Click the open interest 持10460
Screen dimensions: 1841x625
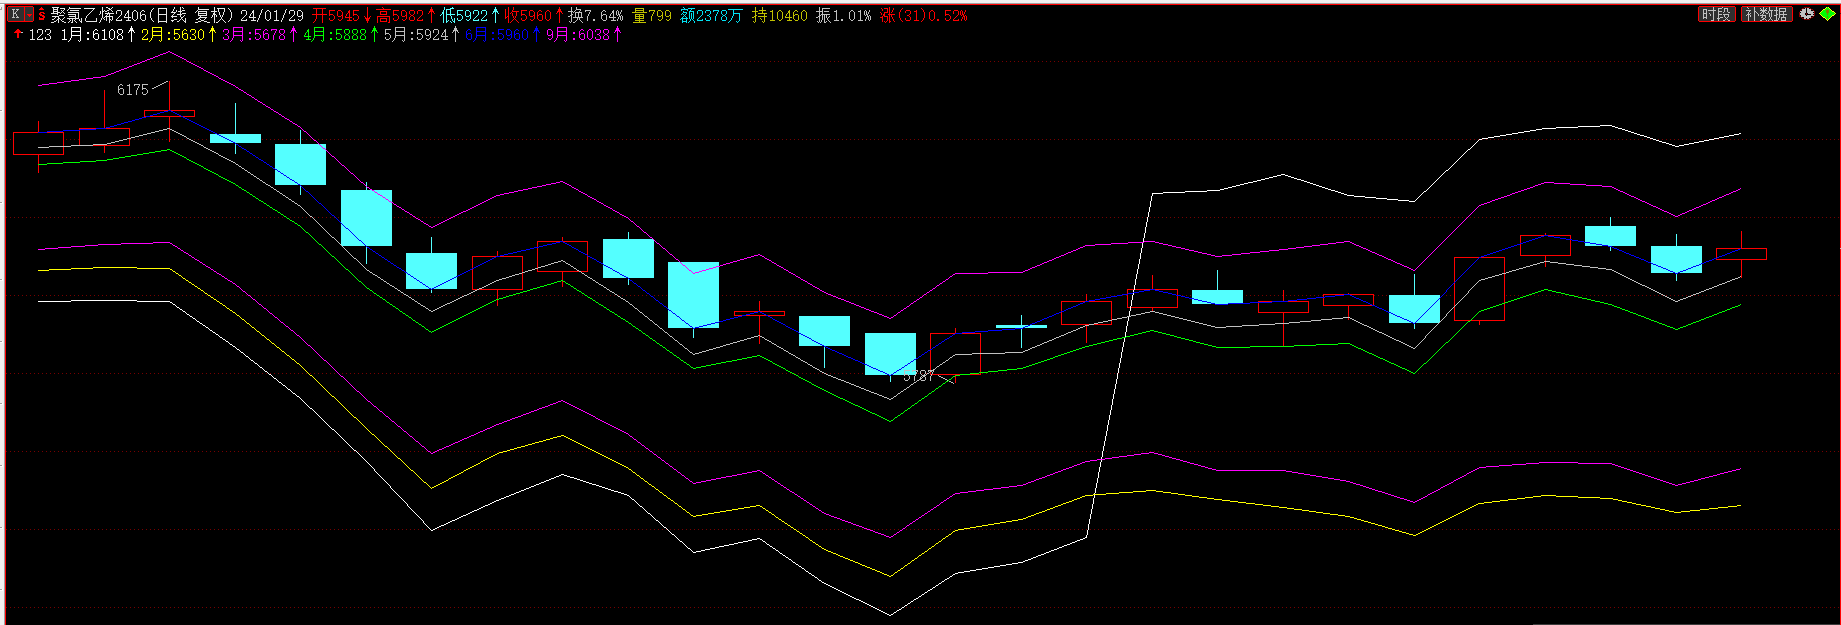coord(780,15)
